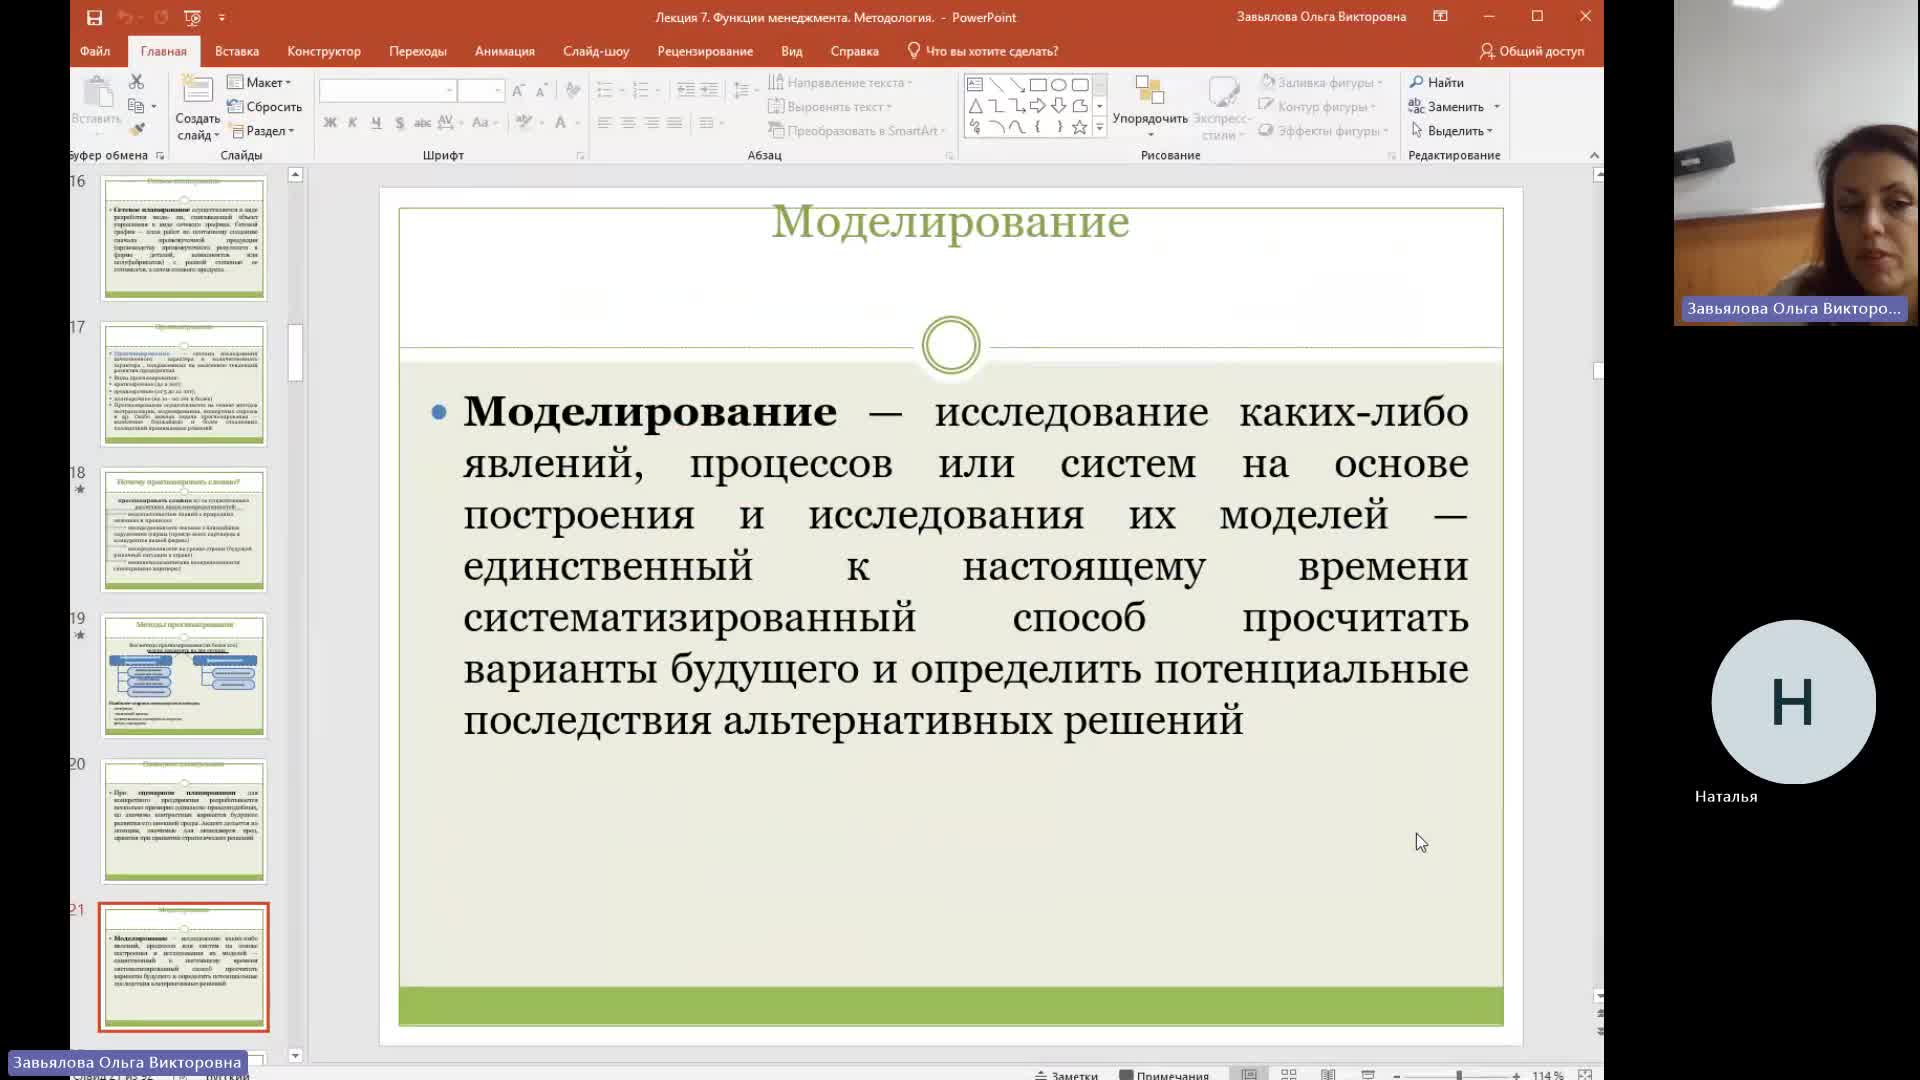Click the Заметки notes button in status bar
This screenshot has height=1080, width=1920.
coord(1066,1075)
